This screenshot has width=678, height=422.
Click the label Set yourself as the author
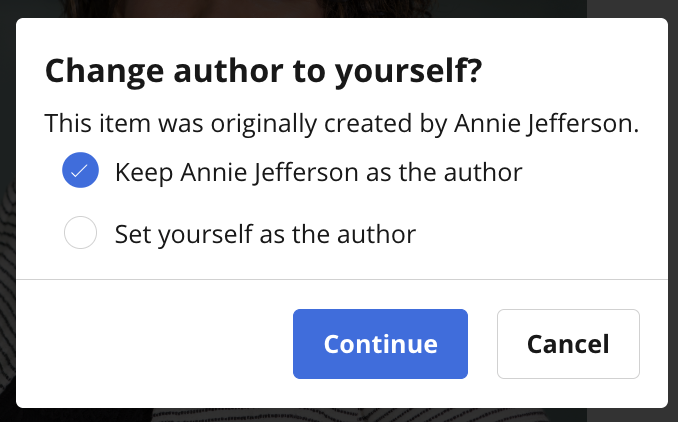(x=265, y=234)
